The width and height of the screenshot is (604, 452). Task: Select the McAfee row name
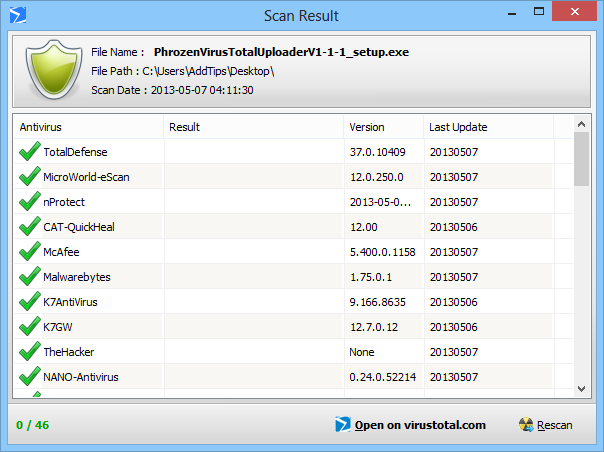(61, 252)
